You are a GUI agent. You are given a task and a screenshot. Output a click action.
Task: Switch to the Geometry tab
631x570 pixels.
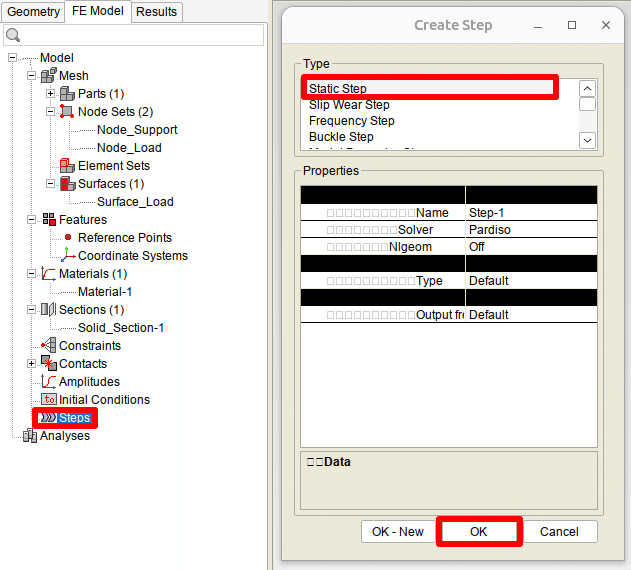pos(33,12)
